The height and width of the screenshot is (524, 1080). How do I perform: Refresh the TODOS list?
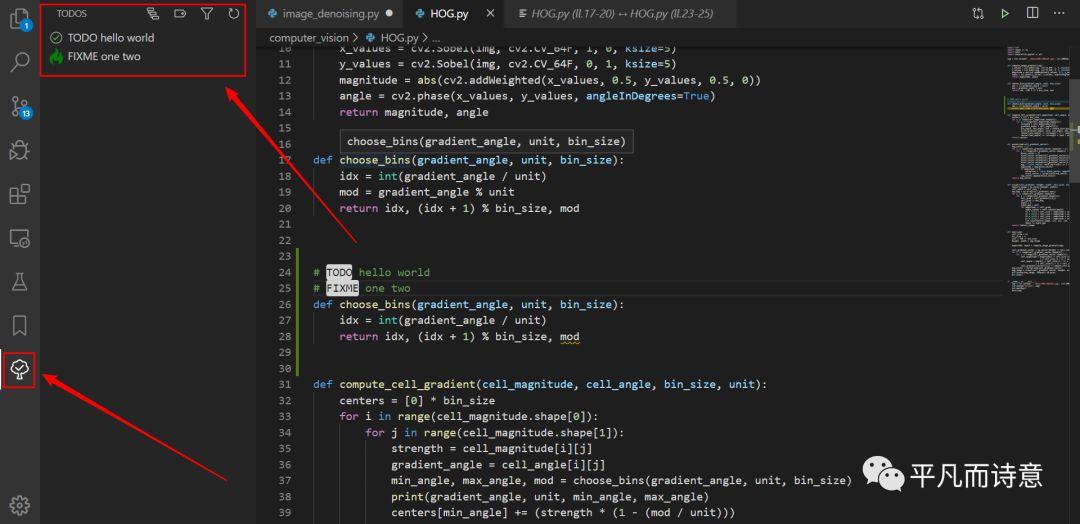click(x=234, y=13)
